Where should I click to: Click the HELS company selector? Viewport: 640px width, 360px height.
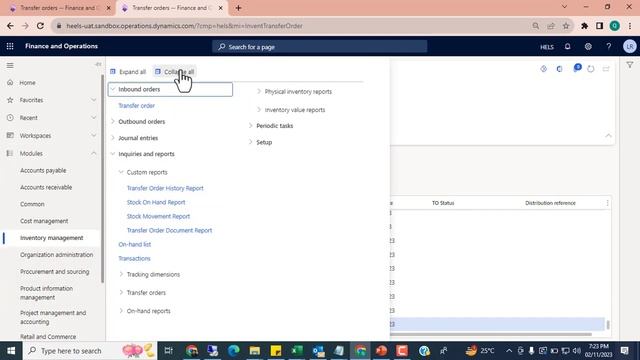pyautogui.click(x=547, y=47)
